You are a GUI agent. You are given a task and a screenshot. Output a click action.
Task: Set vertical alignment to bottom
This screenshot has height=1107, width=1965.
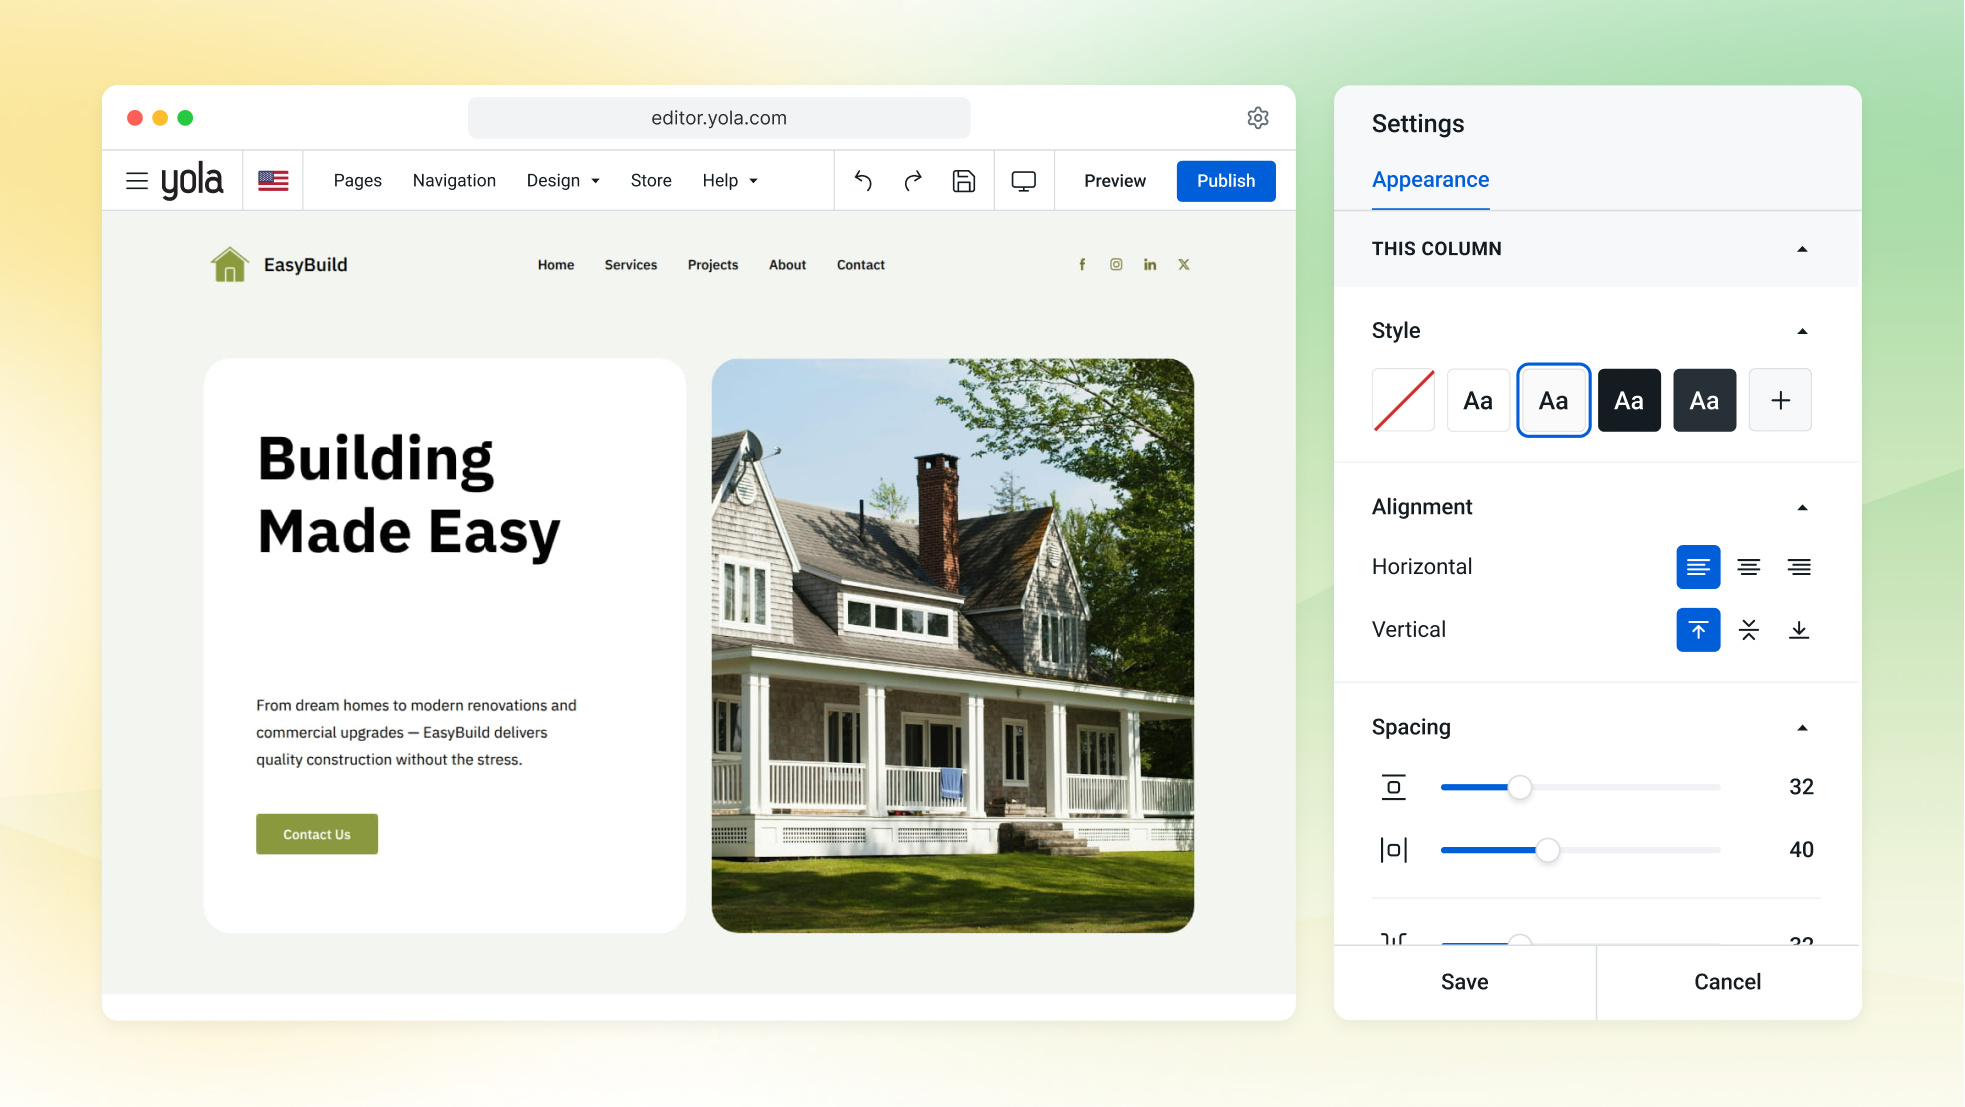(x=1798, y=630)
